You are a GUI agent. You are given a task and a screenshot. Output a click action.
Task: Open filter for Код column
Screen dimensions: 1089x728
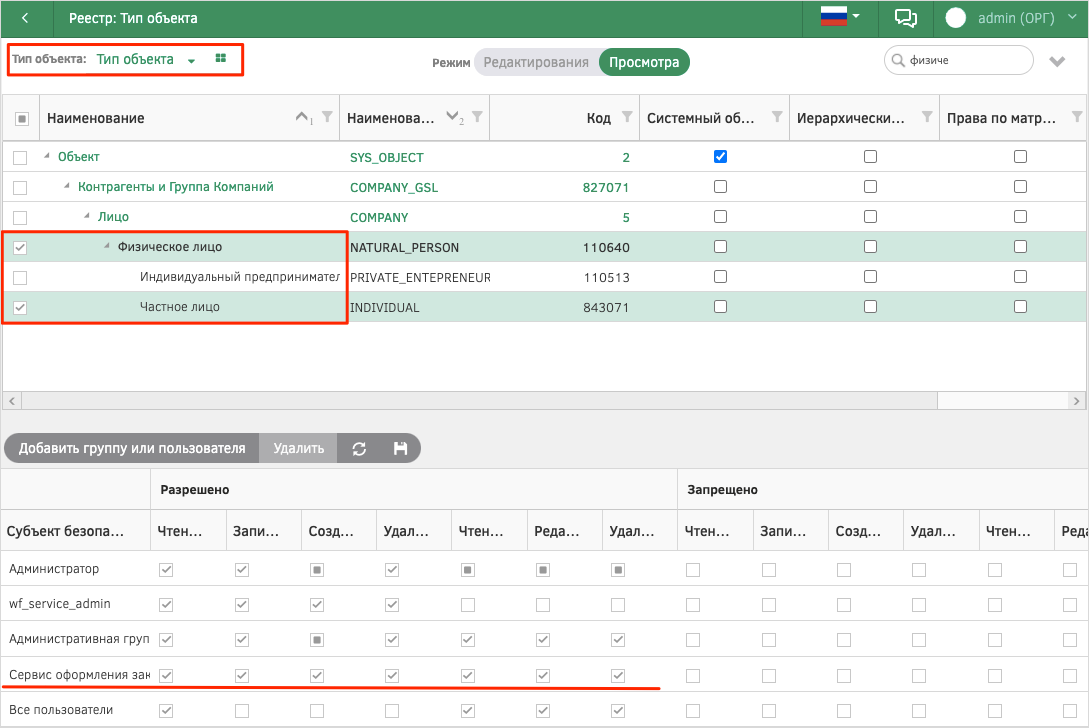(627, 117)
